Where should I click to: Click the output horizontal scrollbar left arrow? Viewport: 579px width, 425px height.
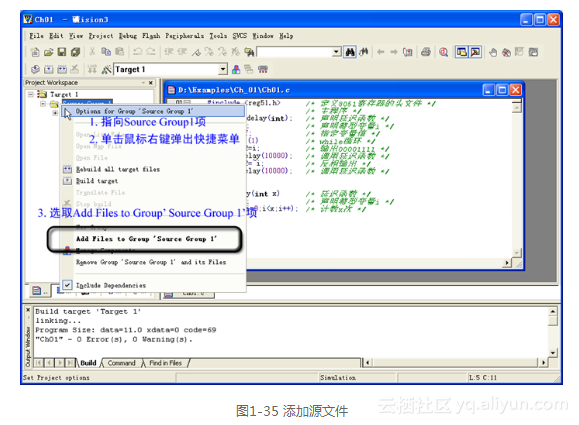pyautogui.click(x=367, y=363)
